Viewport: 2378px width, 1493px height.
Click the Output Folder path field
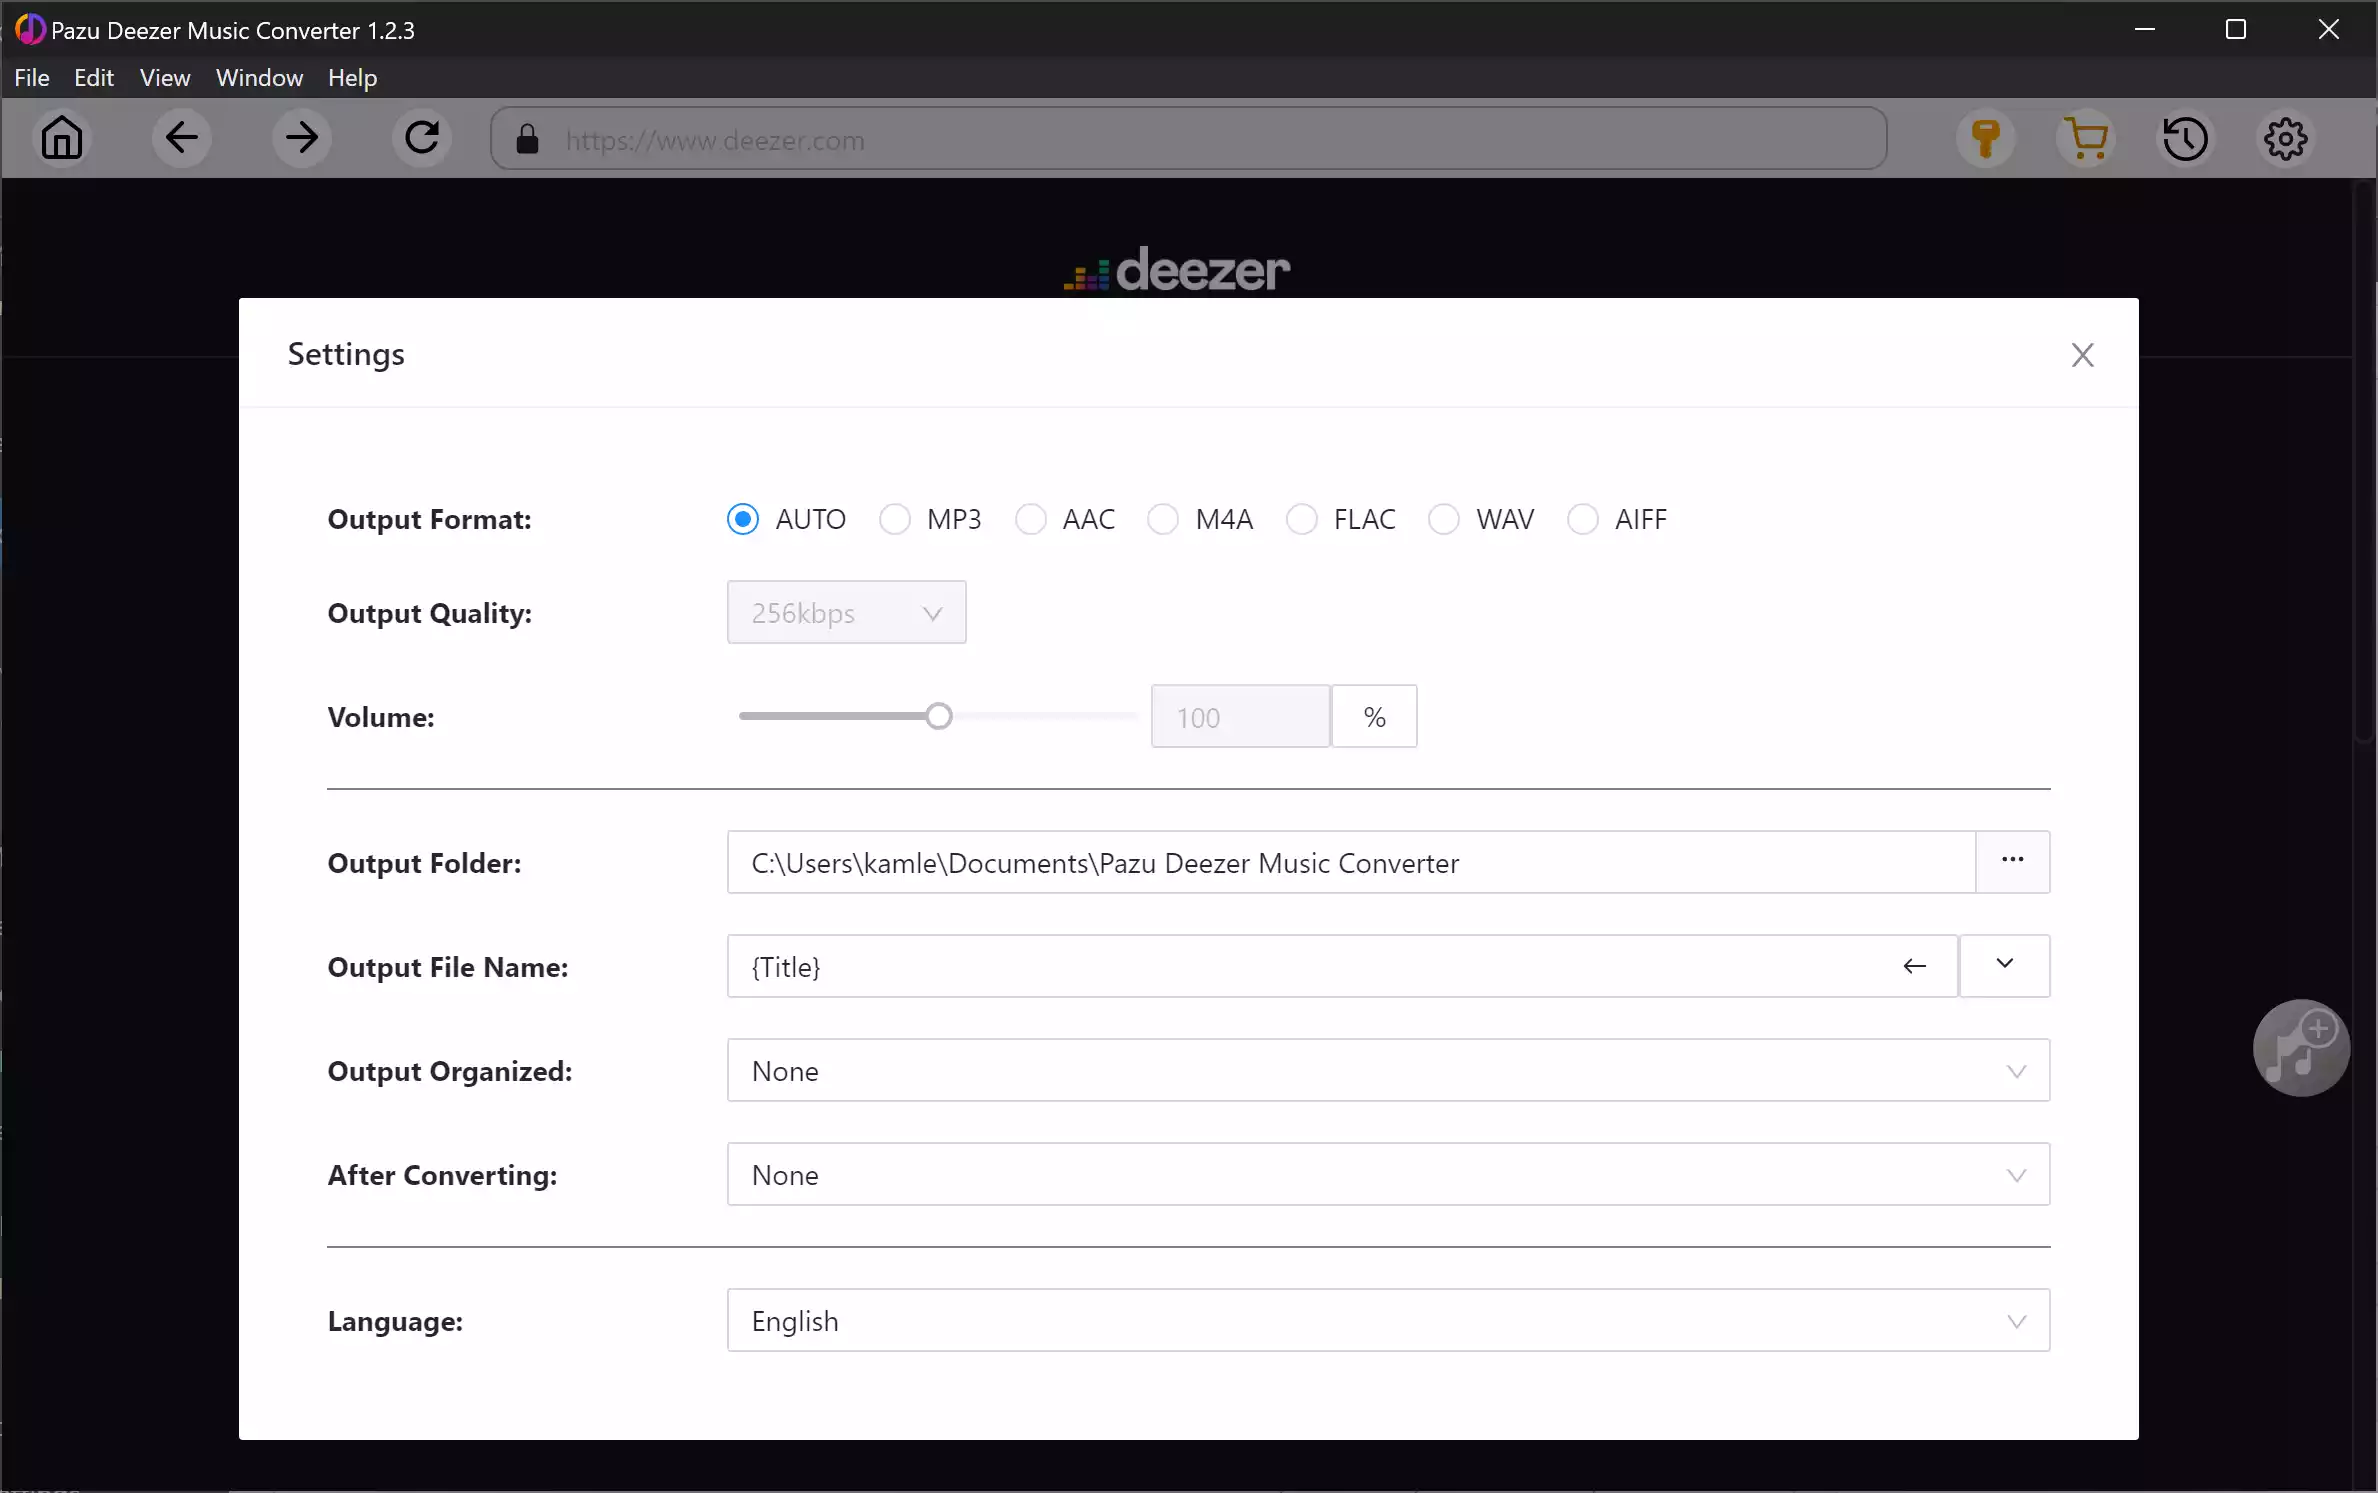click(x=1351, y=862)
